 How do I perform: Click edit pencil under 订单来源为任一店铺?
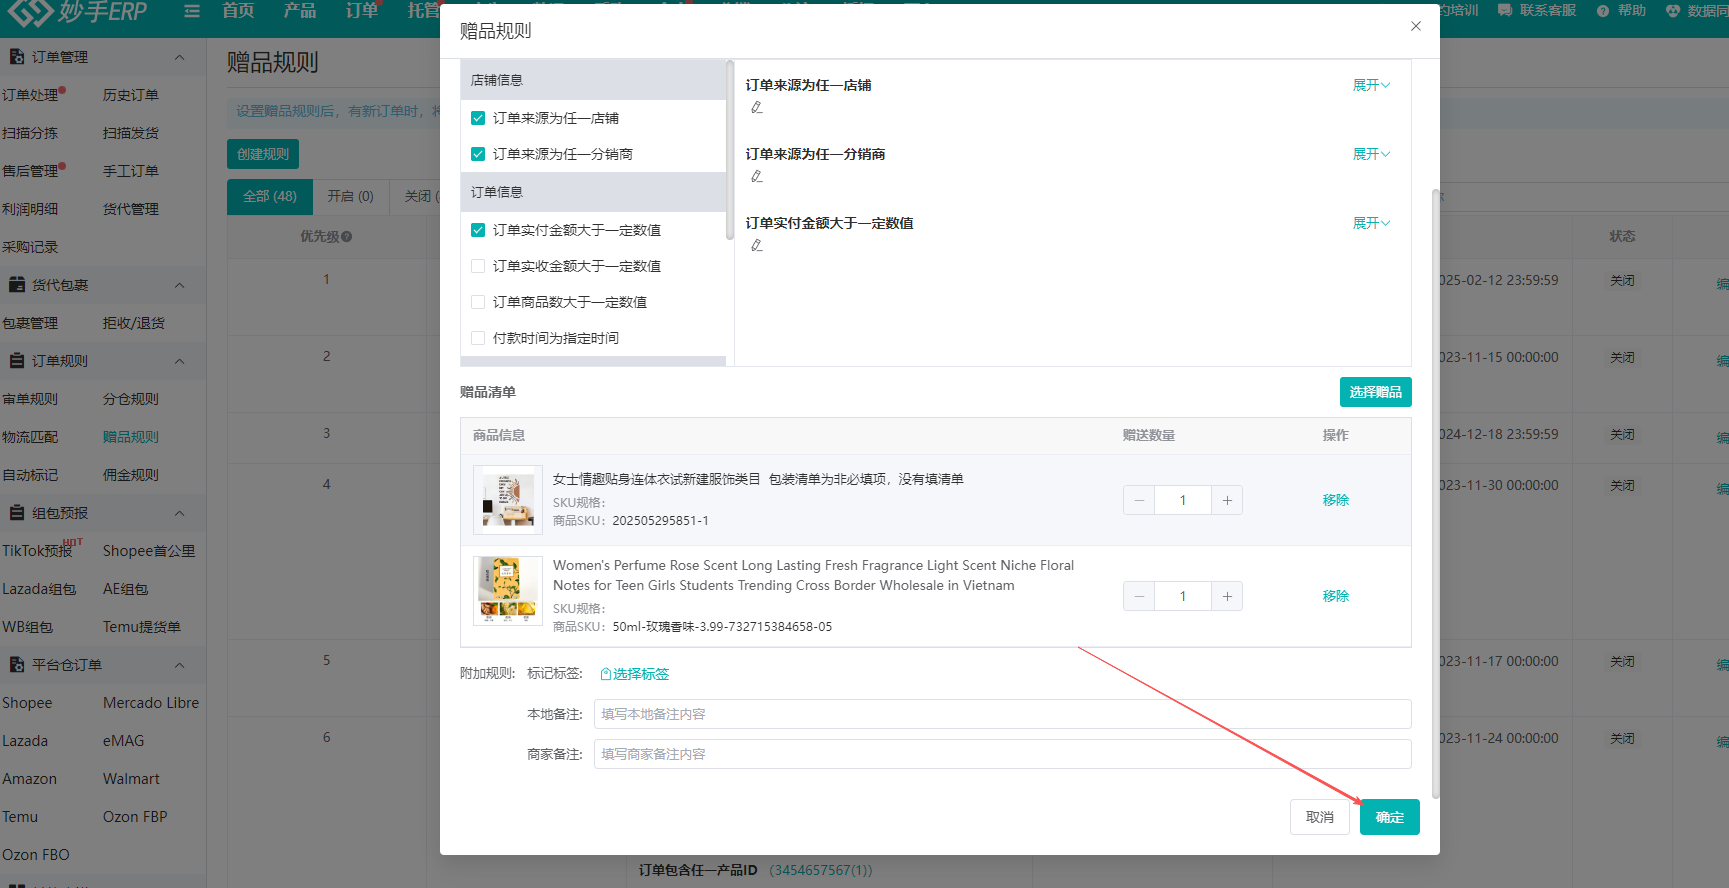(x=757, y=107)
